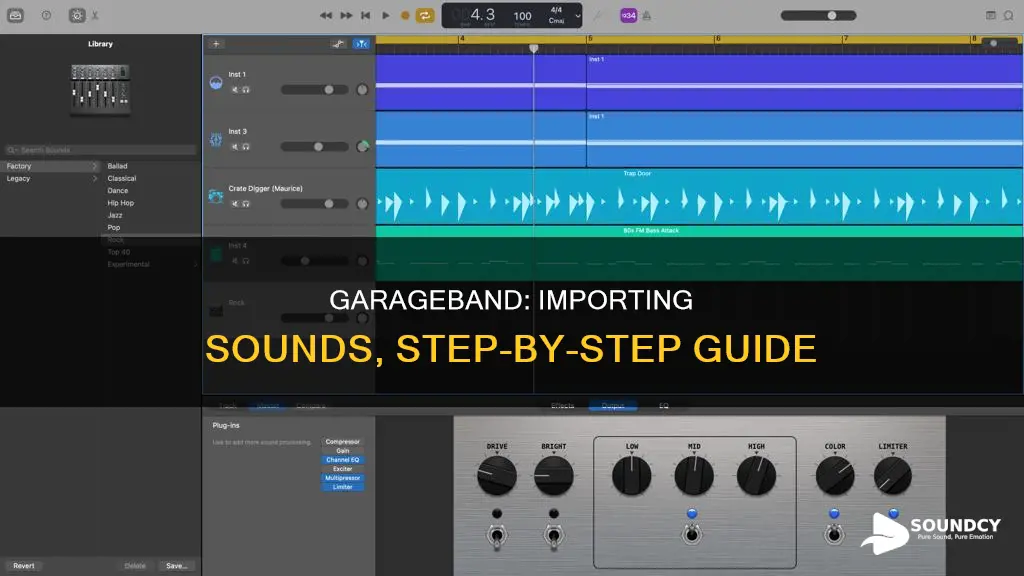This screenshot has height=576, width=1024.
Task: Mute the Inst 3 track
Action: pos(235,147)
